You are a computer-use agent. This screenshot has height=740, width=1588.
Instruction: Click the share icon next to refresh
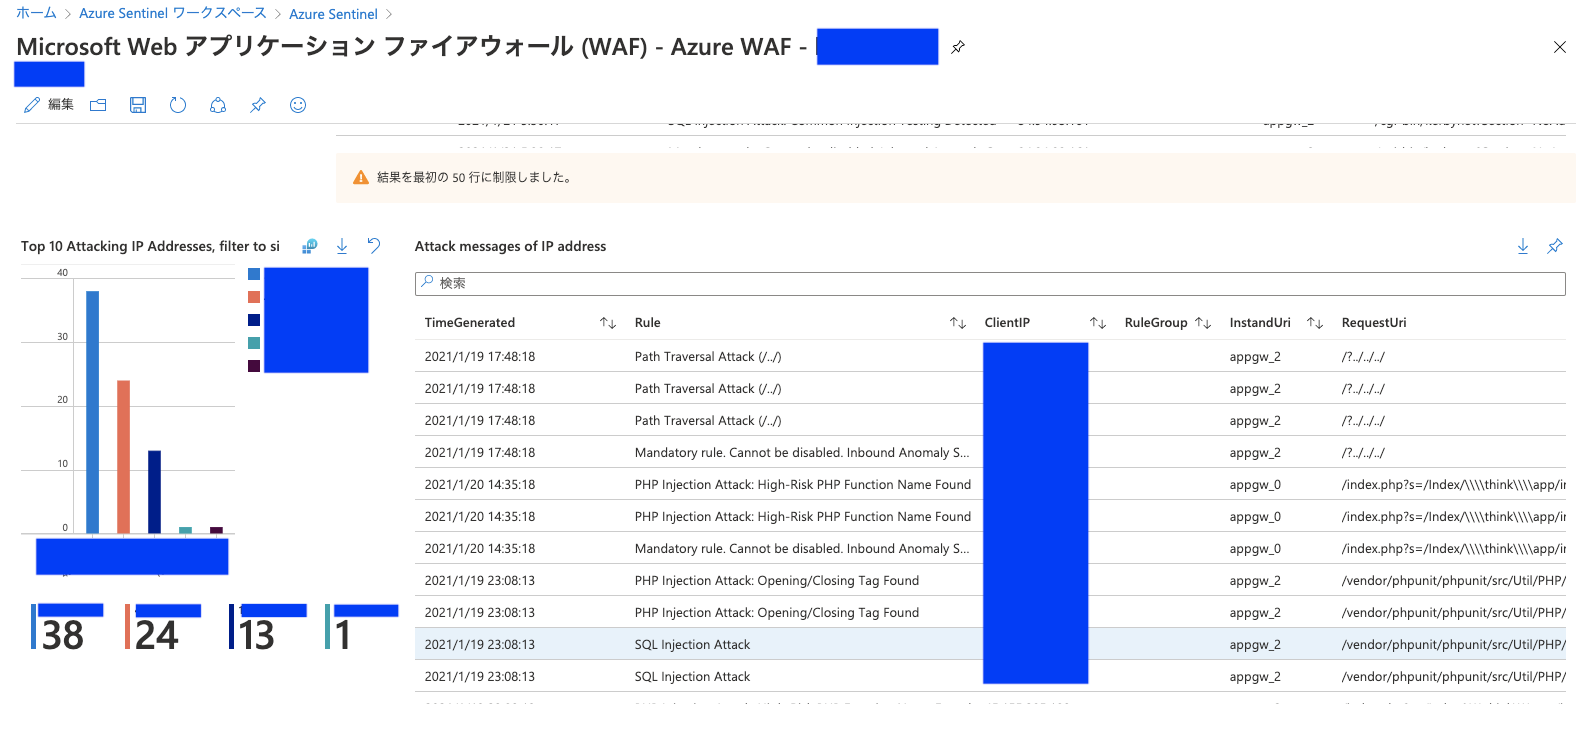218,105
